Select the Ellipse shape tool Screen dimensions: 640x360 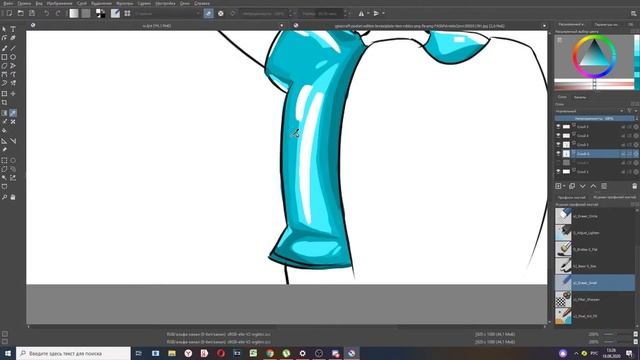13,57
